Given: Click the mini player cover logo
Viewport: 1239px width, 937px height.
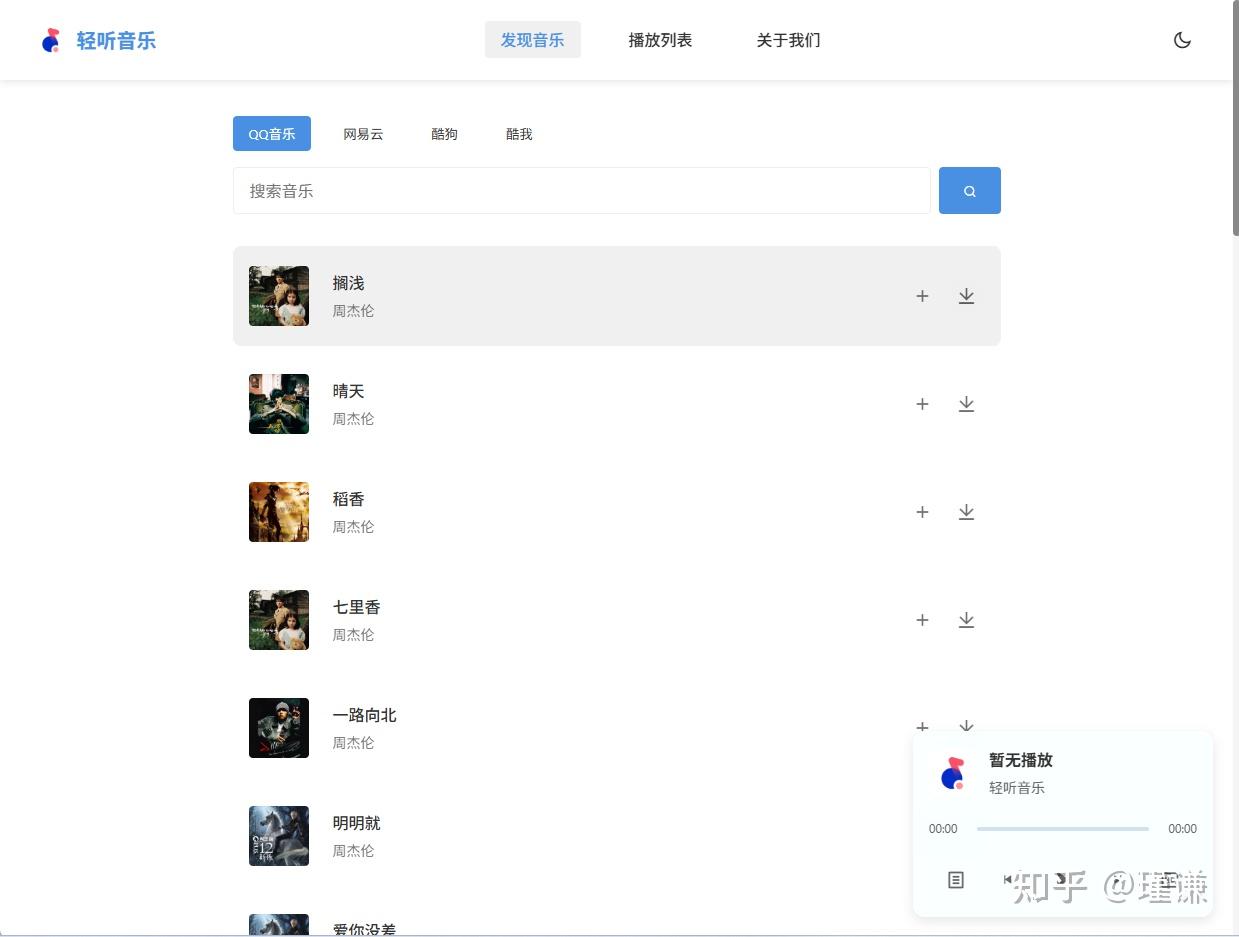Looking at the screenshot, I should click(953, 773).
